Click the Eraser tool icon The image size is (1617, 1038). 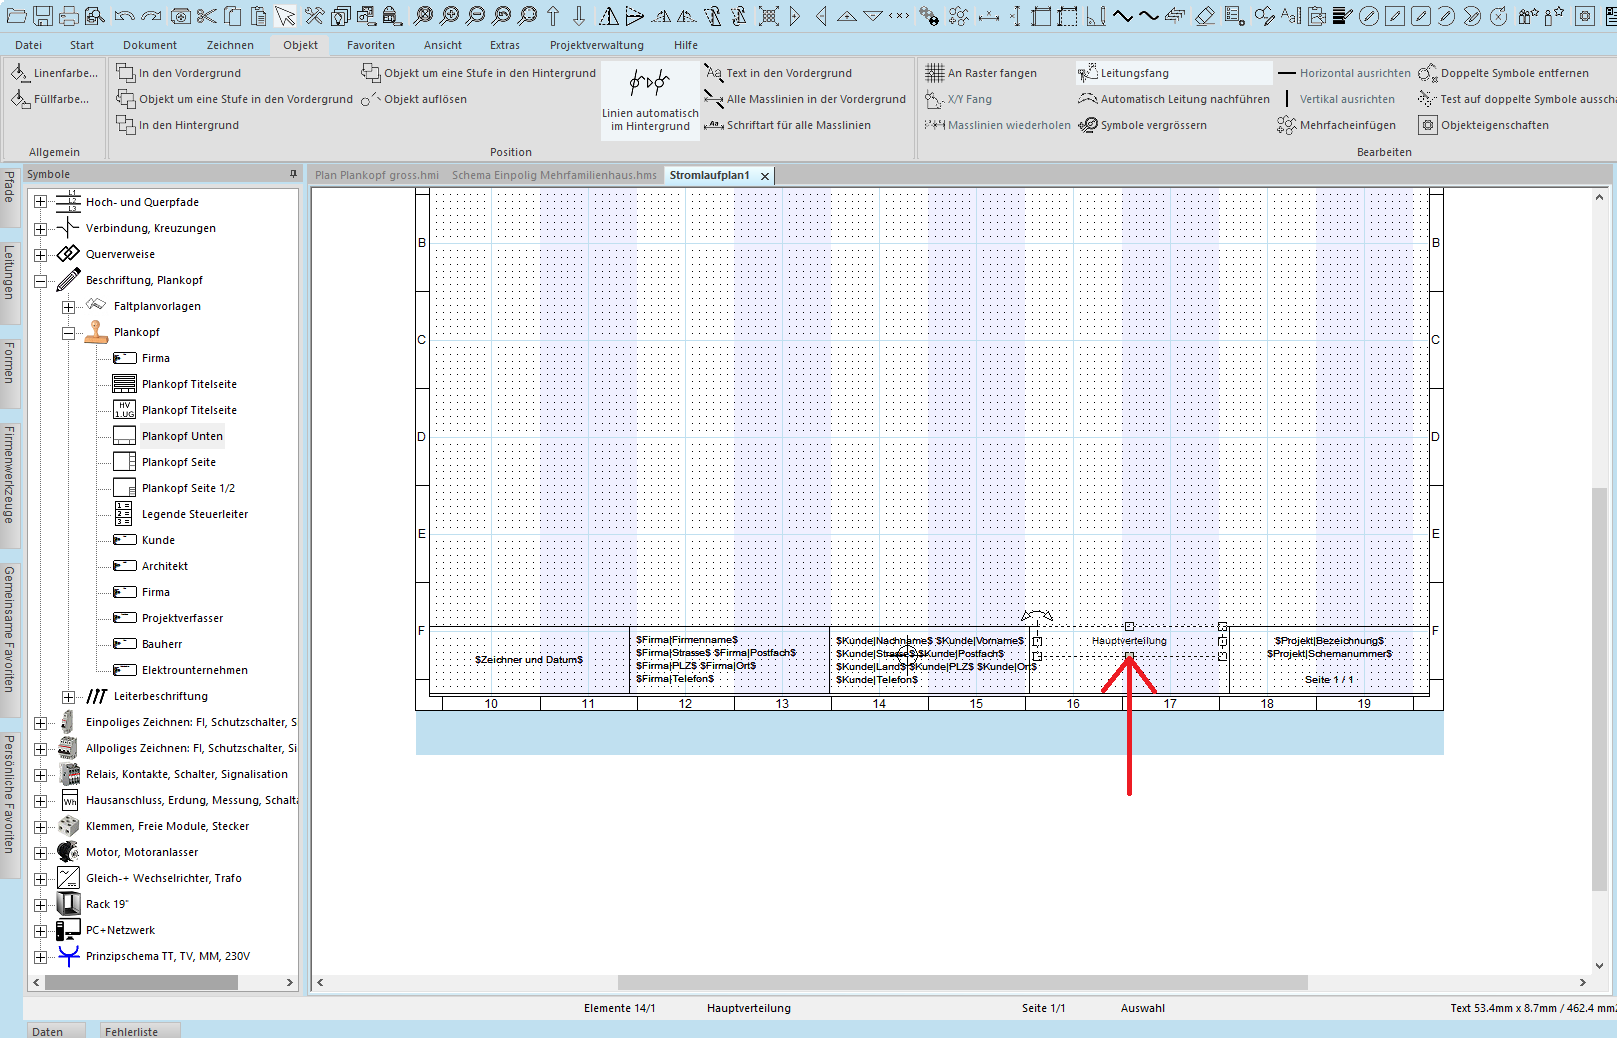pyautogui.click(x=1205, y=16)
